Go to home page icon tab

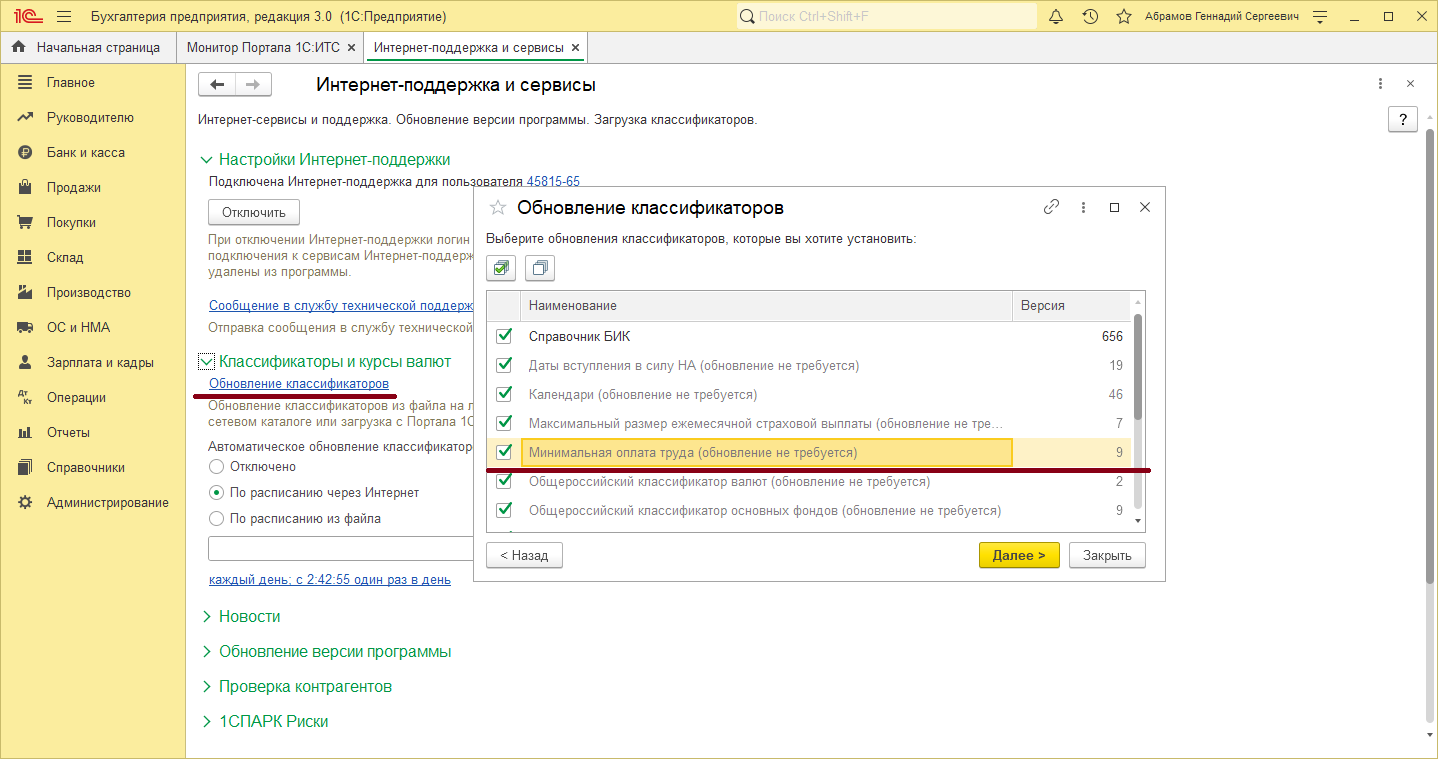click(x=18, y=47)
